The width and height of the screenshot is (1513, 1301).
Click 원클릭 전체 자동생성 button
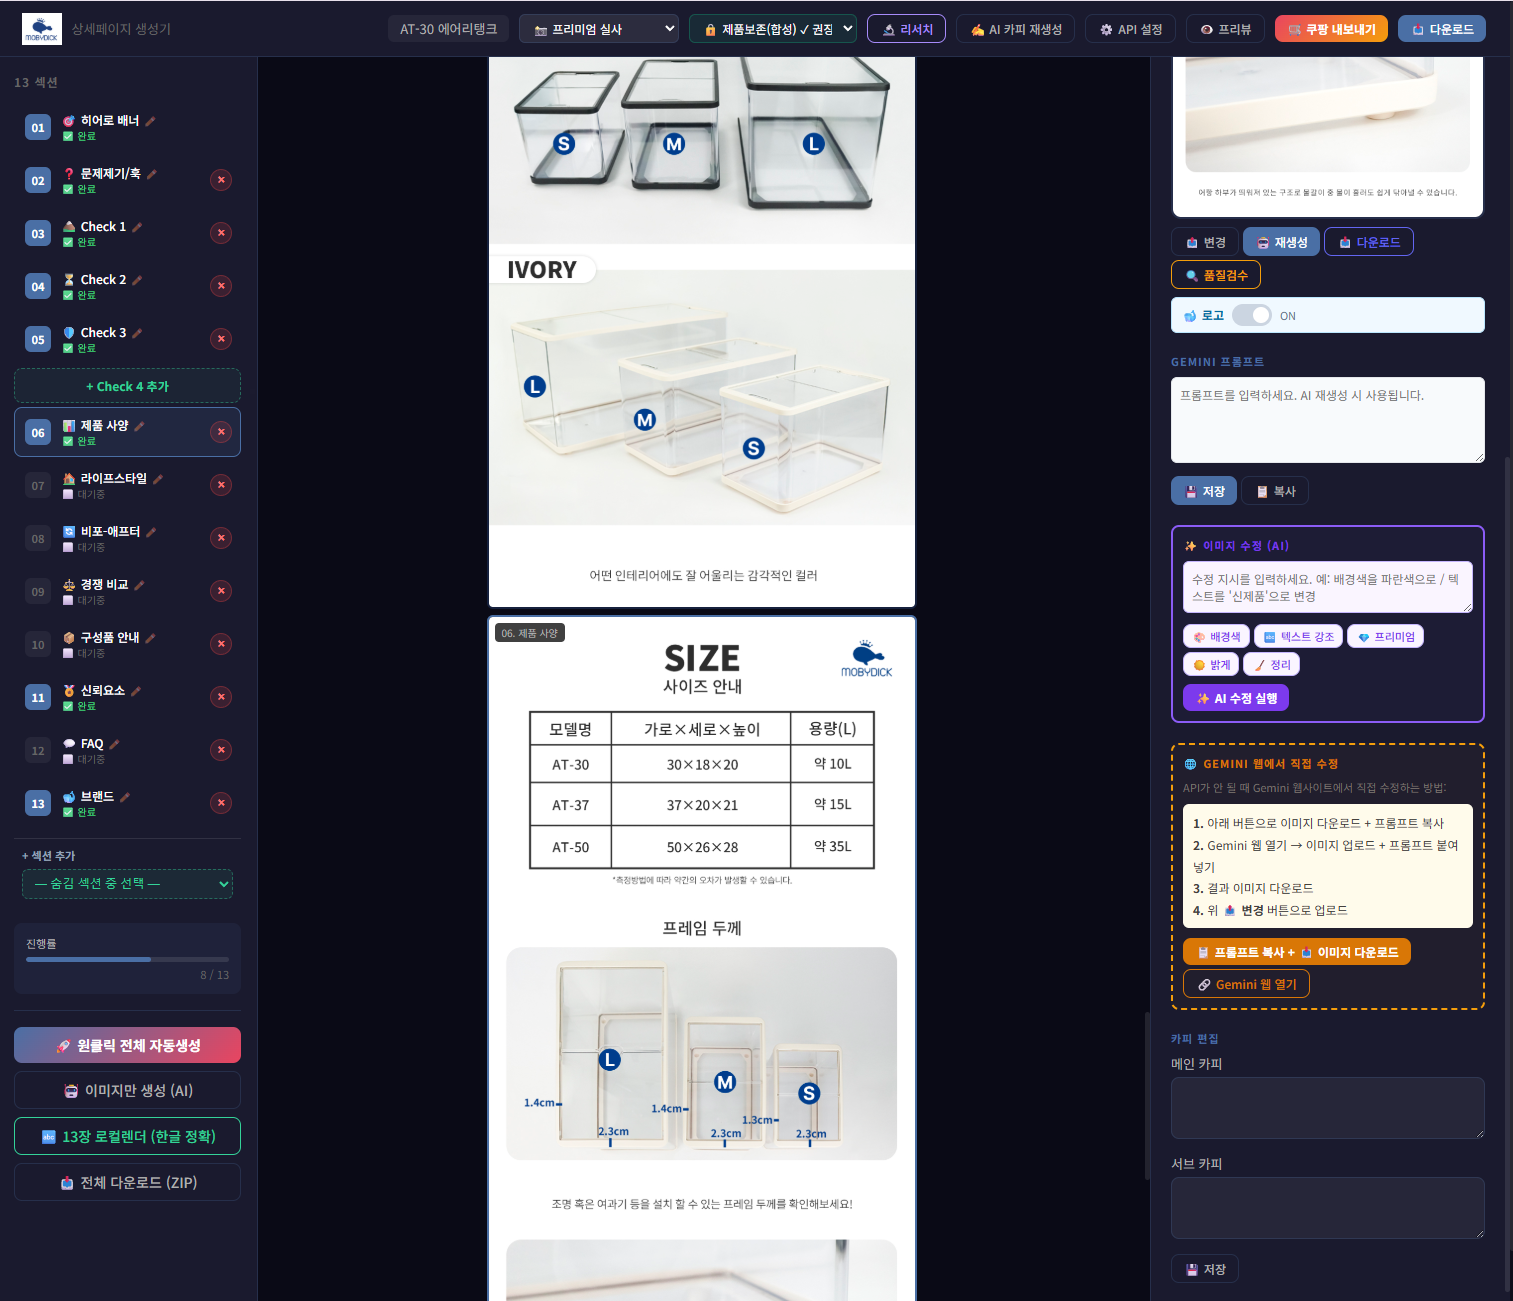(127, 1045)
